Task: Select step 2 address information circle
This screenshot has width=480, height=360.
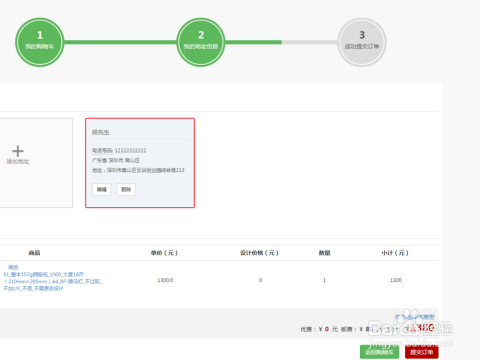Action: [201, 42]
